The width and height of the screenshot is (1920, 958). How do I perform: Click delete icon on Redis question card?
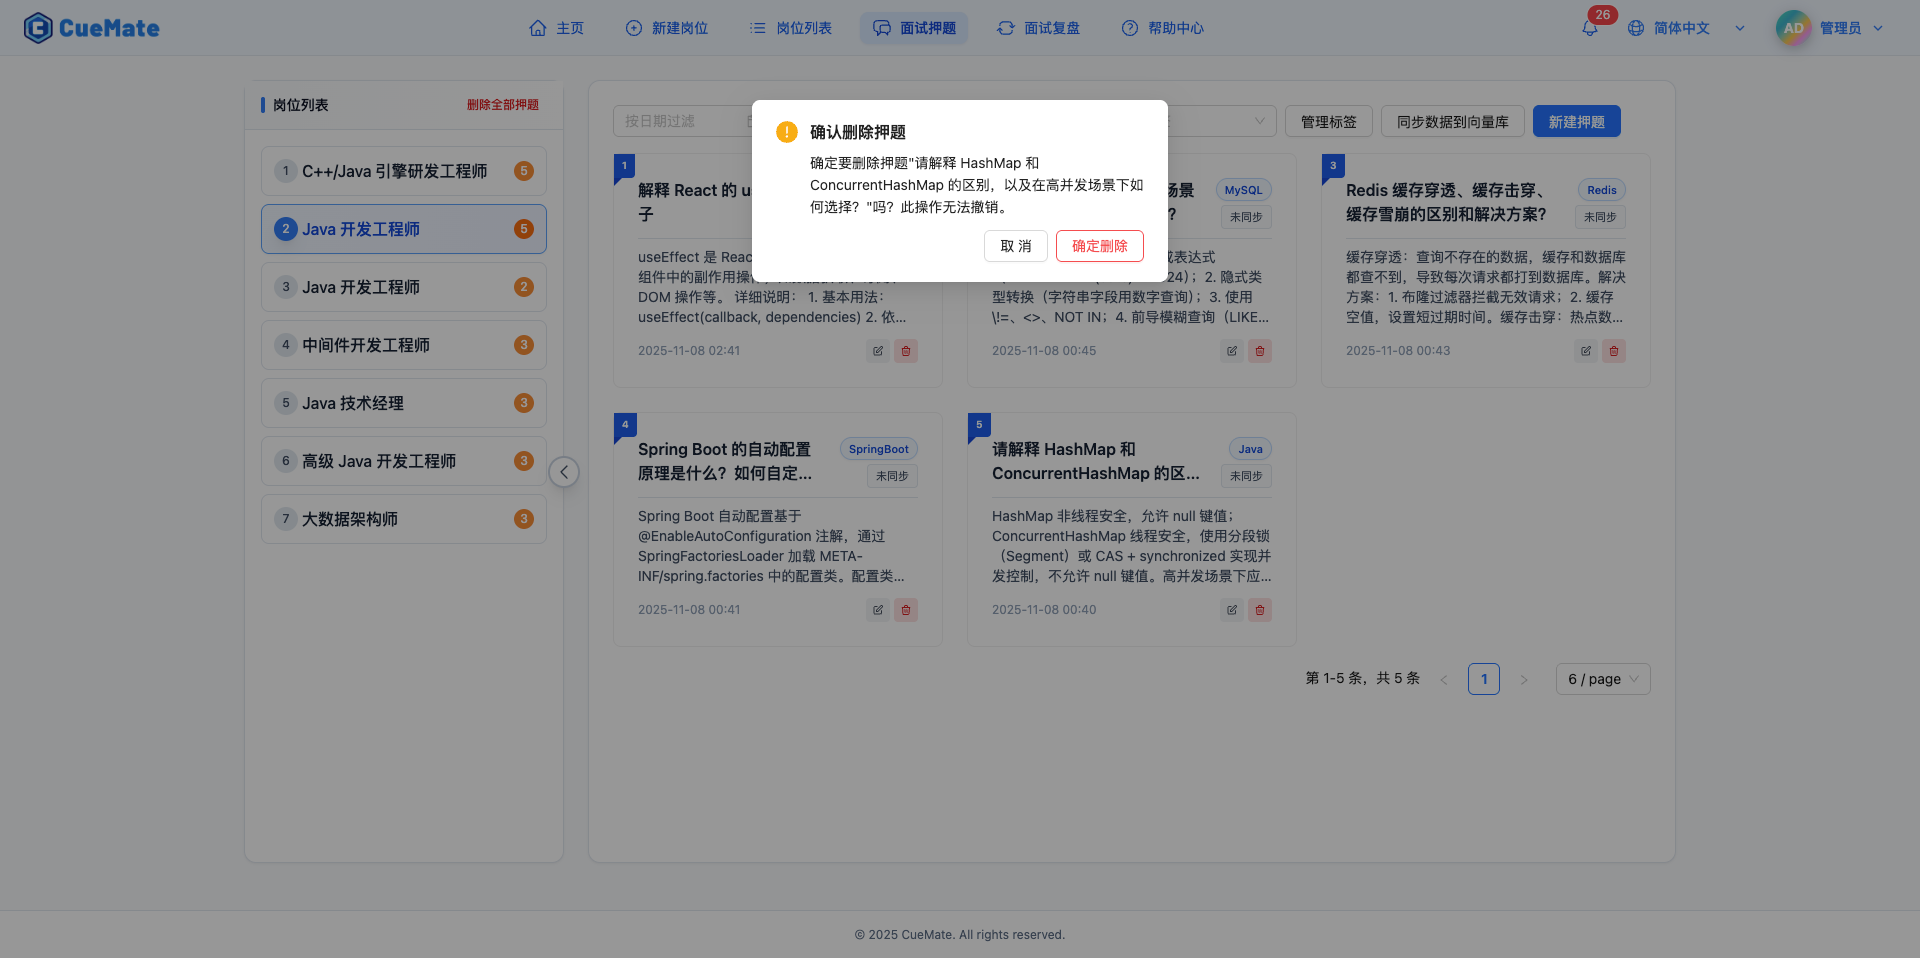click(1613, 351)
